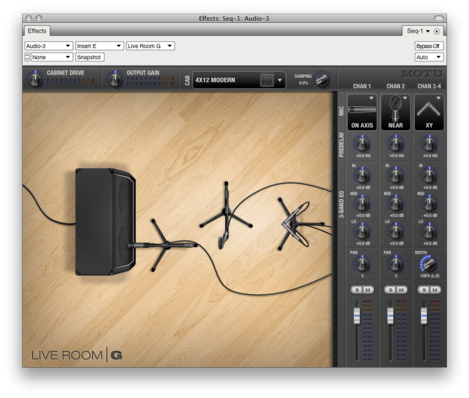Click the round arrow icon beside Seq-1
The width and height of the screenshot is (469, 398).
(x=436, y=31)
